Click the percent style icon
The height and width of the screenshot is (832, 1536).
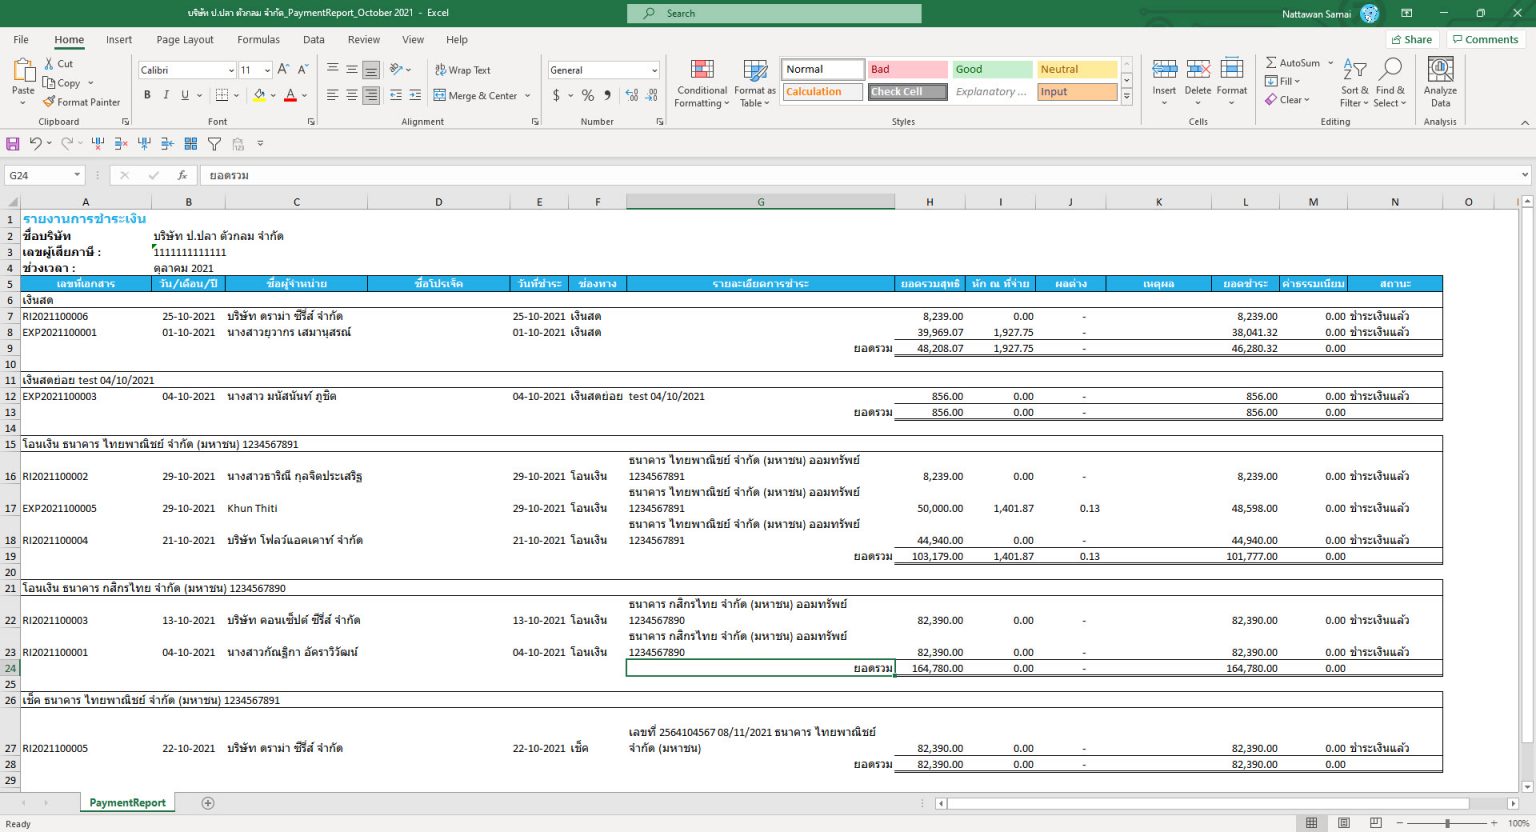point(588,95)
